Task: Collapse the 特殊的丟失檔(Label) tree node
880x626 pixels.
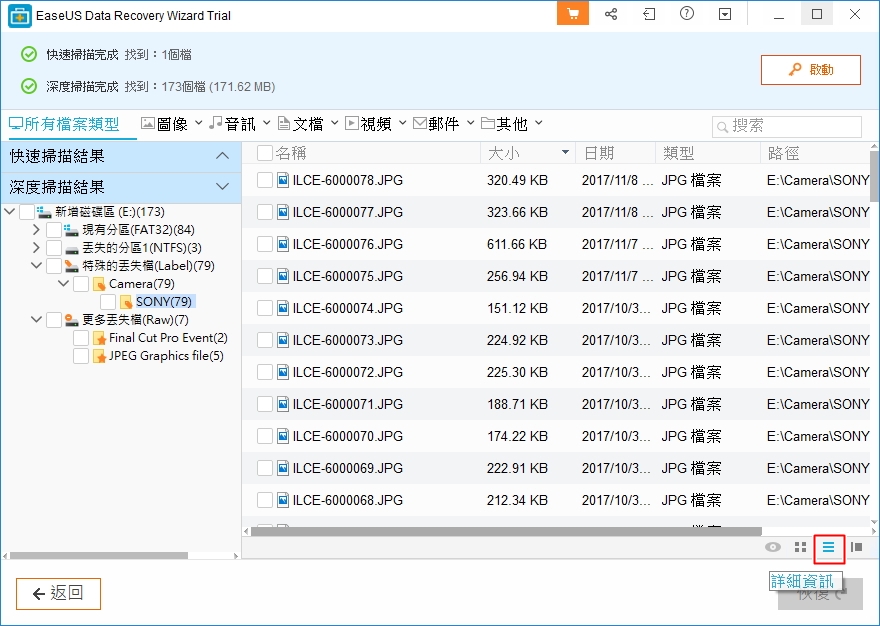Action: click(36, 266)
